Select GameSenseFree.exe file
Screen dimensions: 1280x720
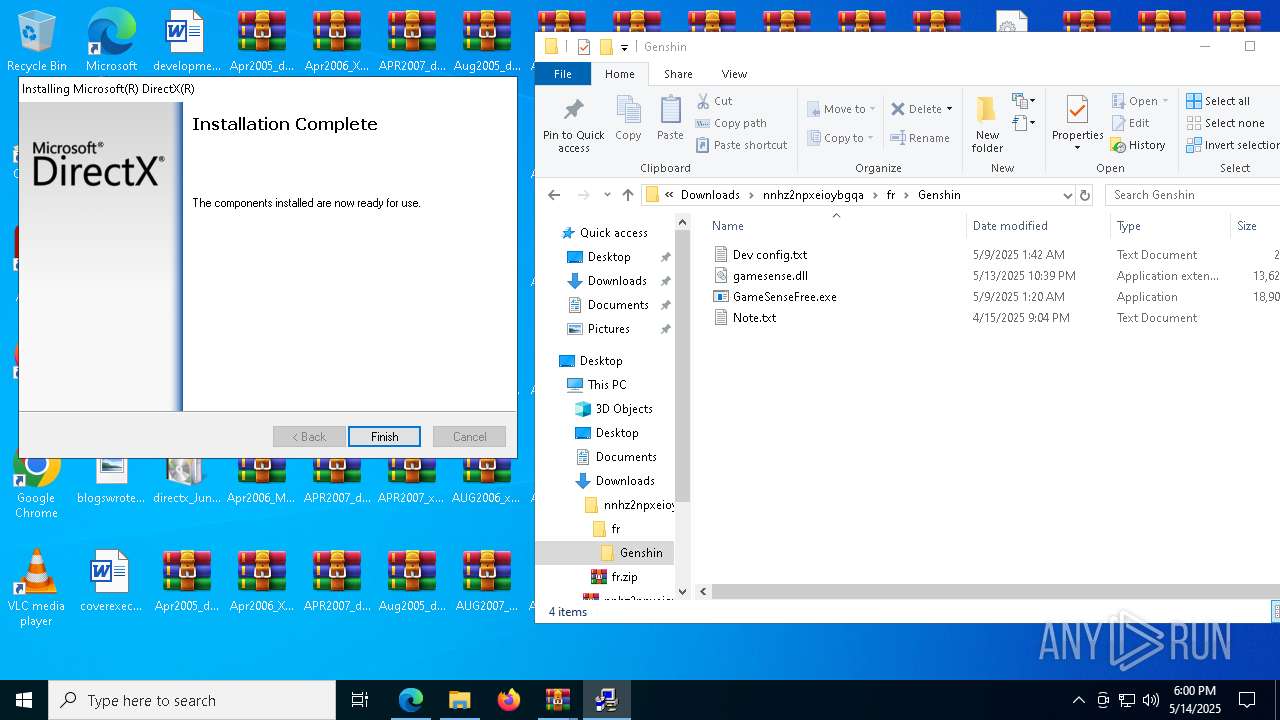(784, 297)
